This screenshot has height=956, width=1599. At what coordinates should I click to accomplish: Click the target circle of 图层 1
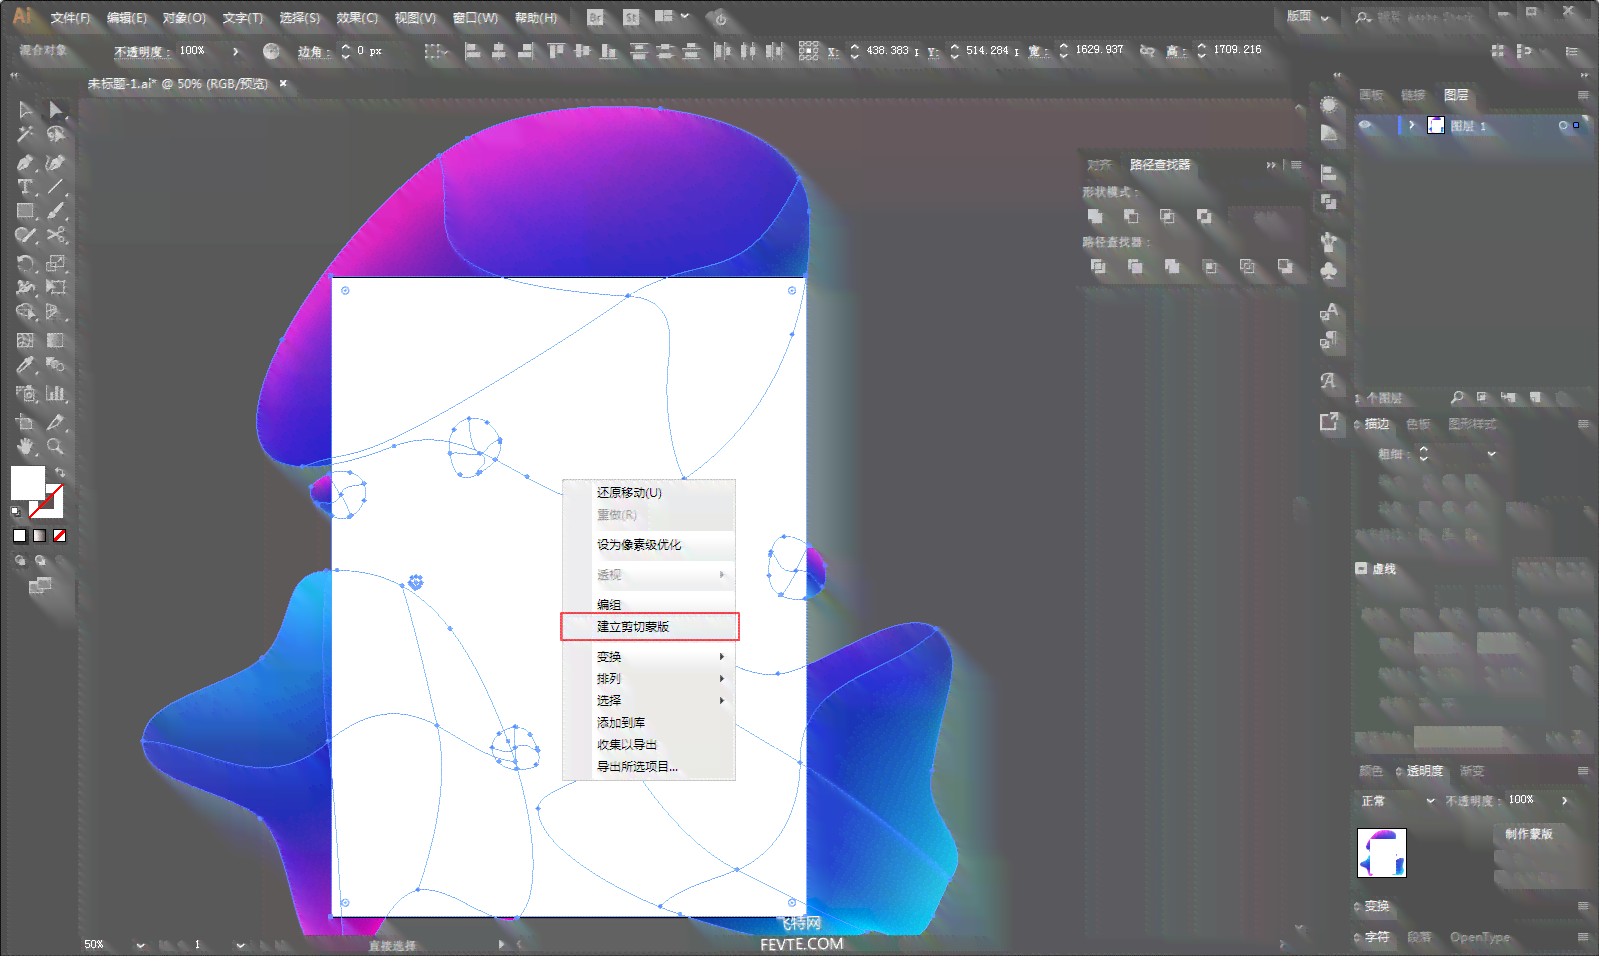pyautogui.click(x=1563, y=125)
